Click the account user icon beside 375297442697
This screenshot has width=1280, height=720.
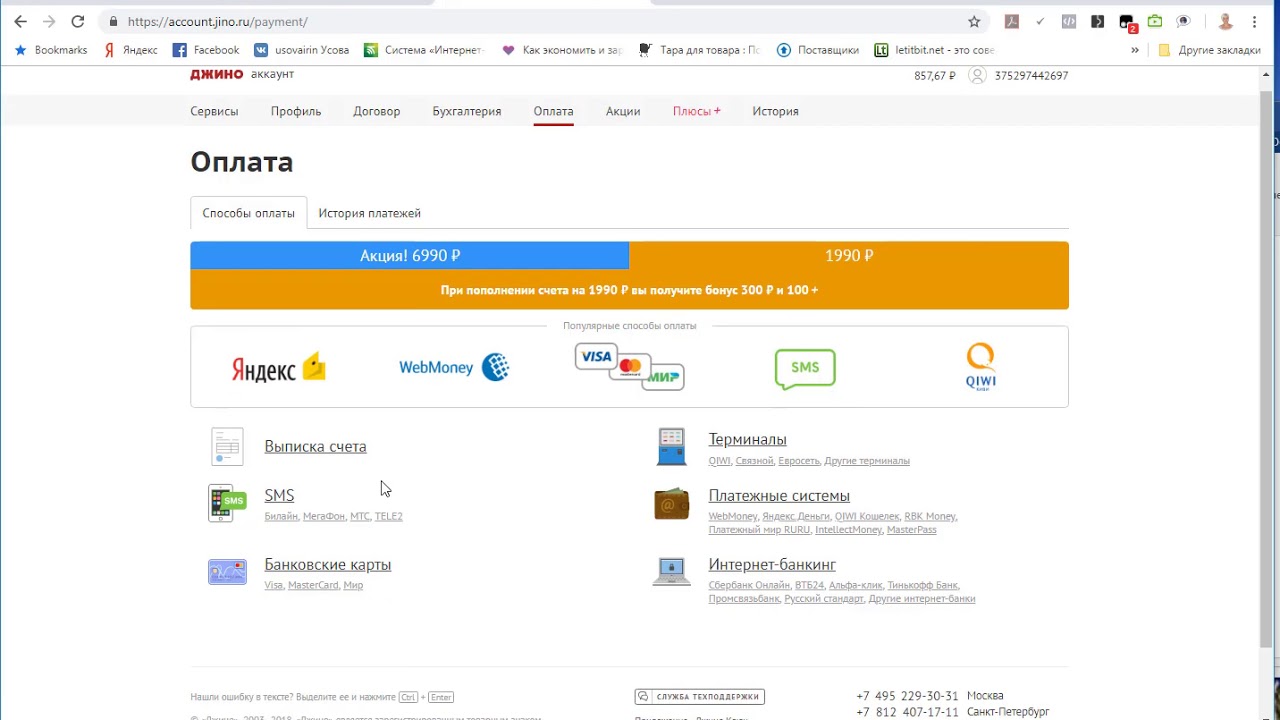pyautogui.click(x=977, y=75)
